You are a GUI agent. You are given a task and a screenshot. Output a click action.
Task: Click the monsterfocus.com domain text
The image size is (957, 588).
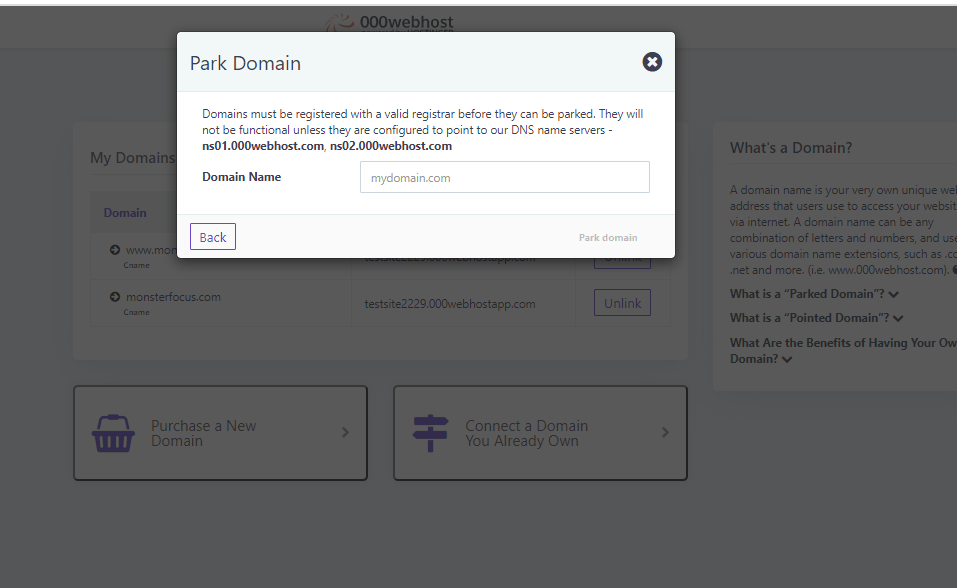point(173,297)
